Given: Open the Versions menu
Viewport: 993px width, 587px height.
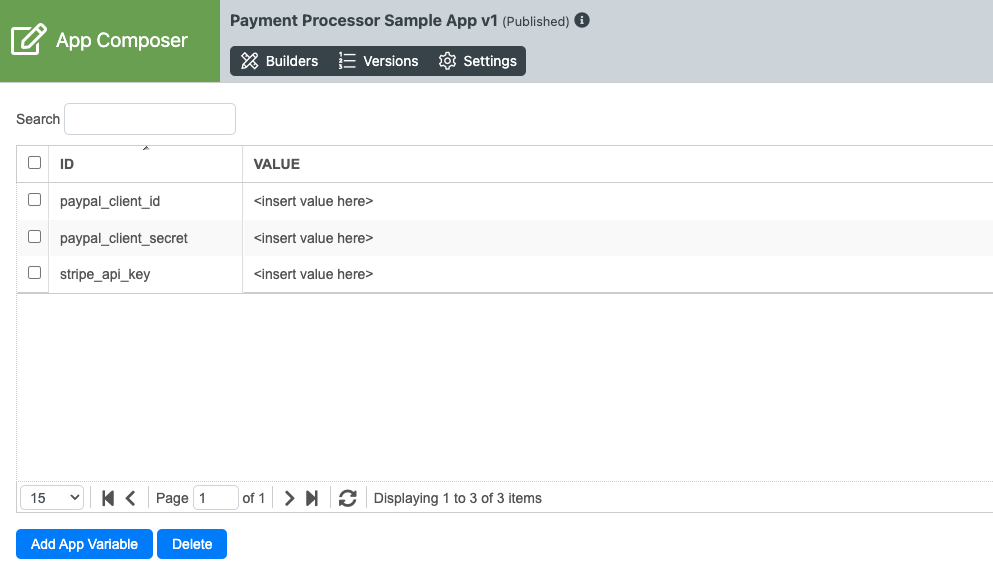Looking at the screenshot, I should click(x=378, y=61).
